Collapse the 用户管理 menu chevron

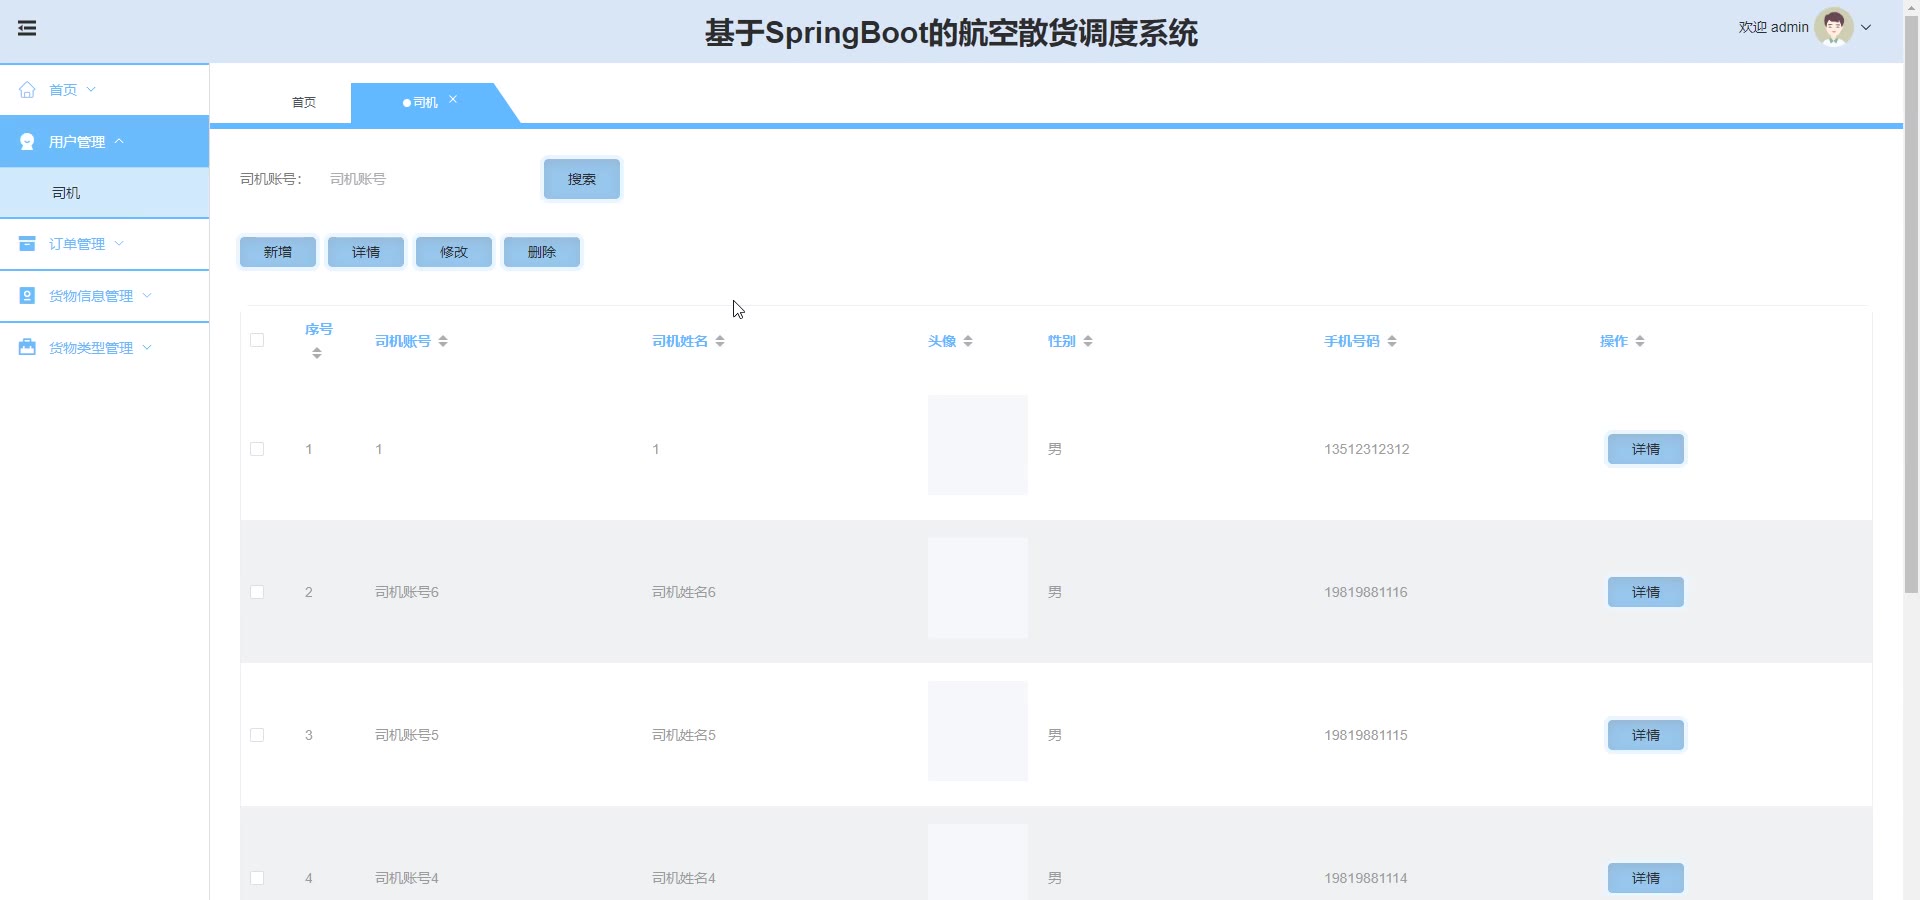pyautogui.click(x=119, y=142)
